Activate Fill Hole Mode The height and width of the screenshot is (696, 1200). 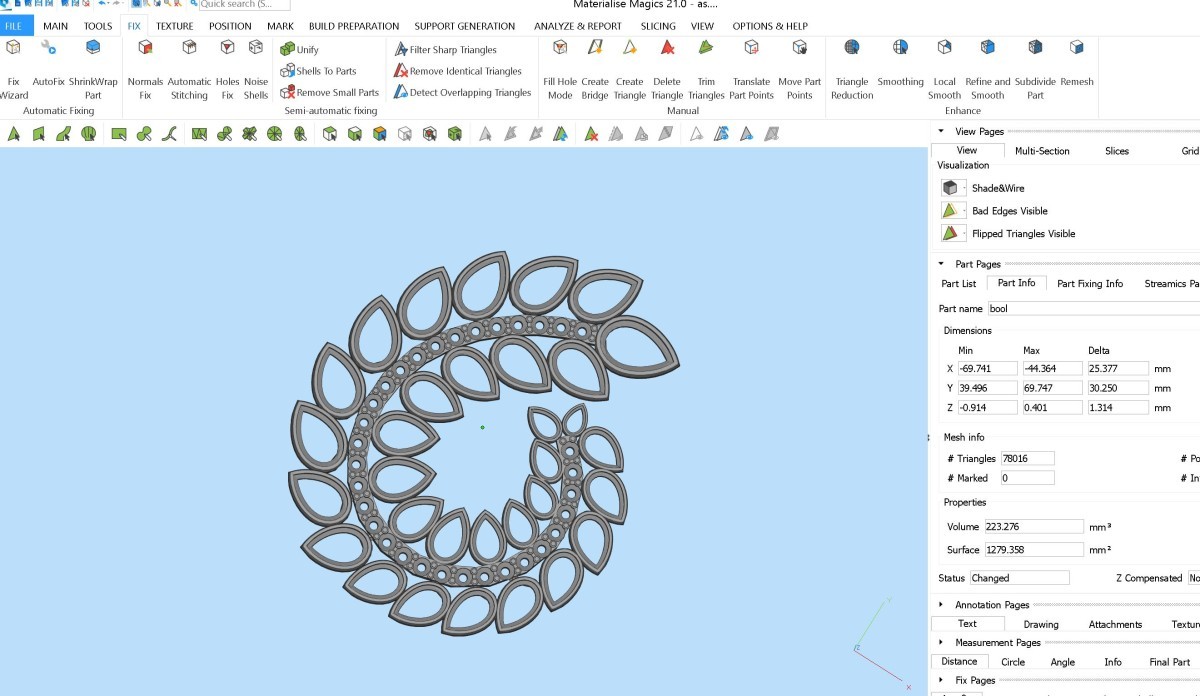click(560, 68)
